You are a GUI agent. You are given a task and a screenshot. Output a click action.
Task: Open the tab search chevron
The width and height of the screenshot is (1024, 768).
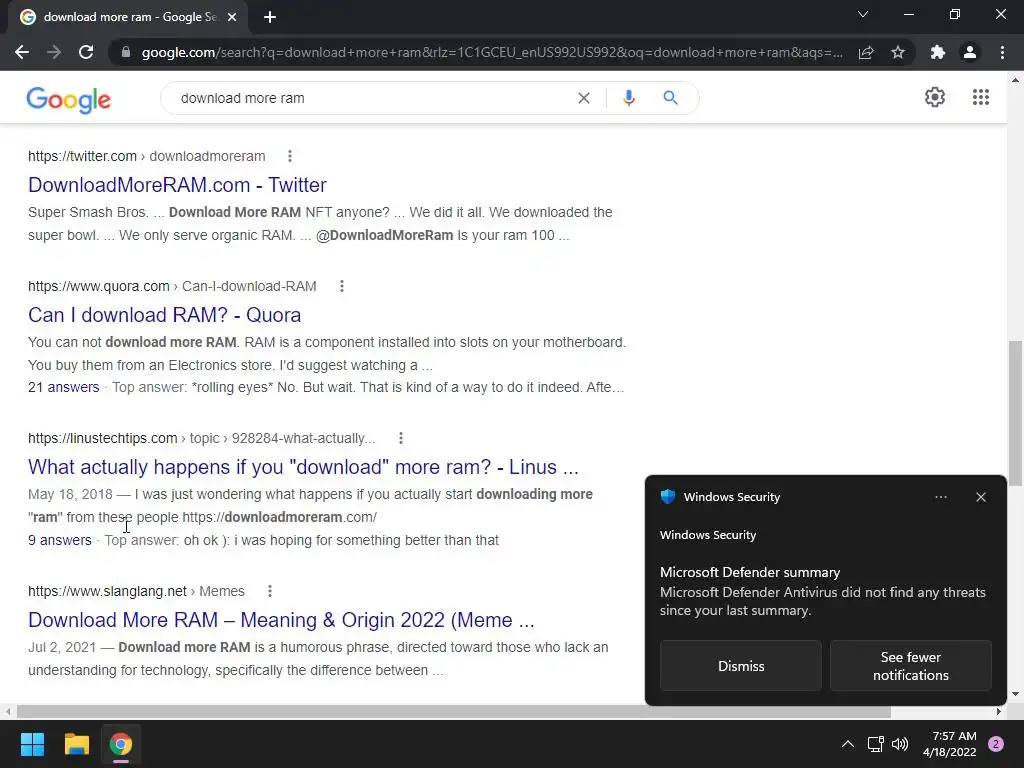pyautogui.click(x=863, y=14)
